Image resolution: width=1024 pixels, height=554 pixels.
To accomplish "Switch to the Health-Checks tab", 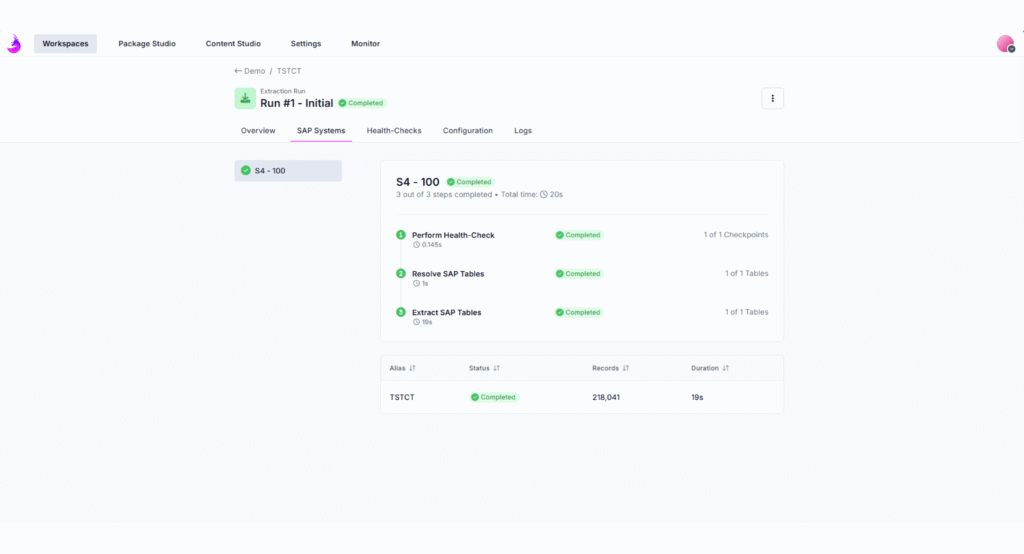I will pyautogui.click(x=394, y=131).
